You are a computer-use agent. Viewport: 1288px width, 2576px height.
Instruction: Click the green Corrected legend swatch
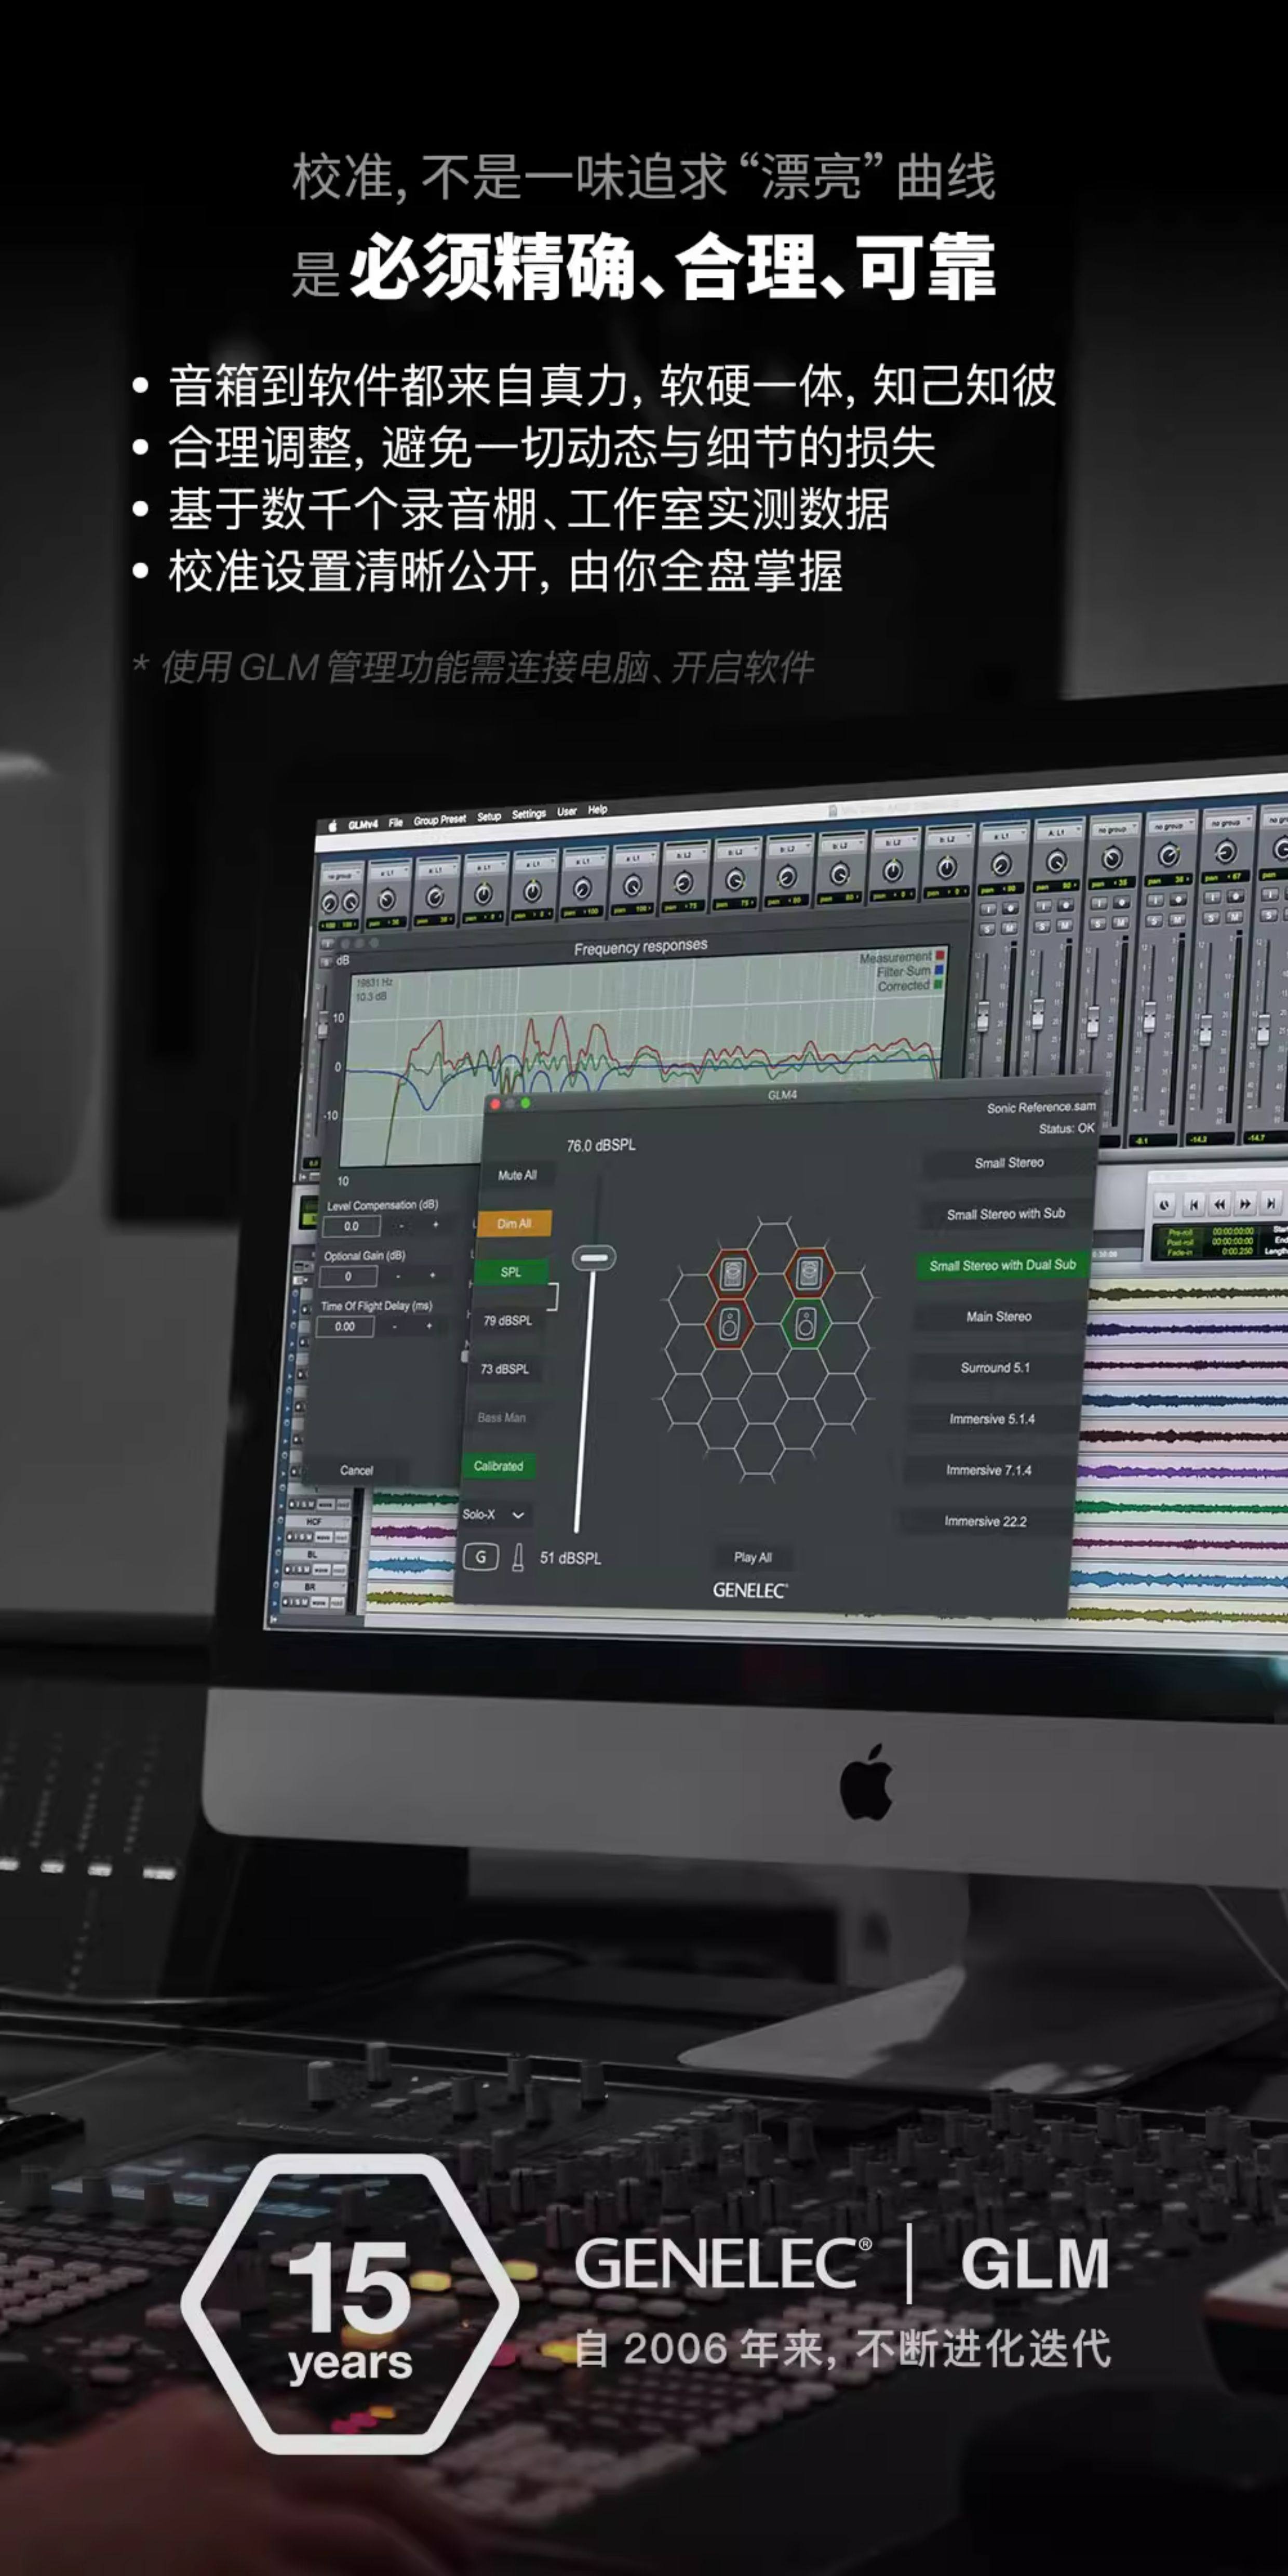point(938,984)
